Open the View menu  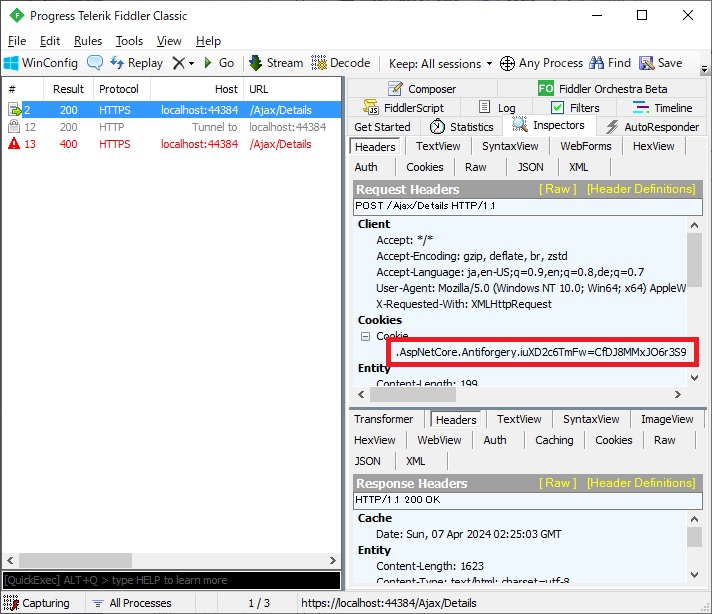[169, 41]
